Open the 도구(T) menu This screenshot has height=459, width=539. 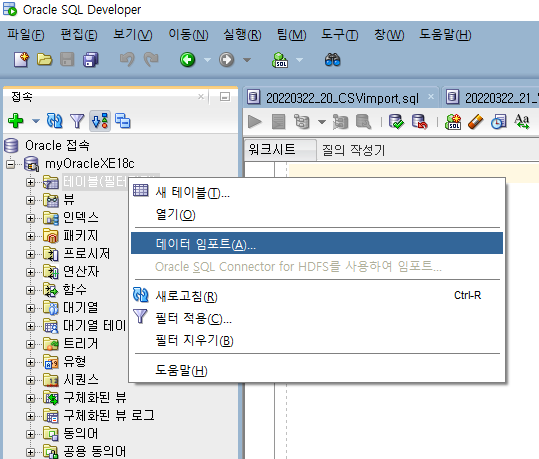pyautogui.click(x=340, y=34)
